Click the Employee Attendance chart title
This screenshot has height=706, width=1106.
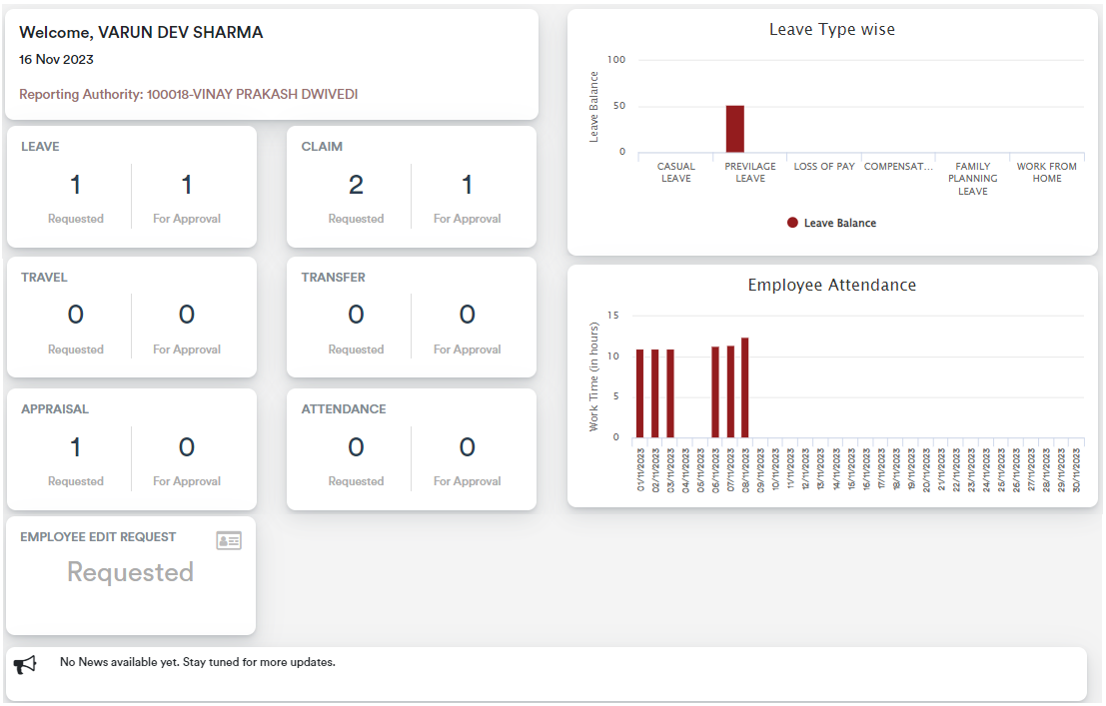(x=831, y=285)
